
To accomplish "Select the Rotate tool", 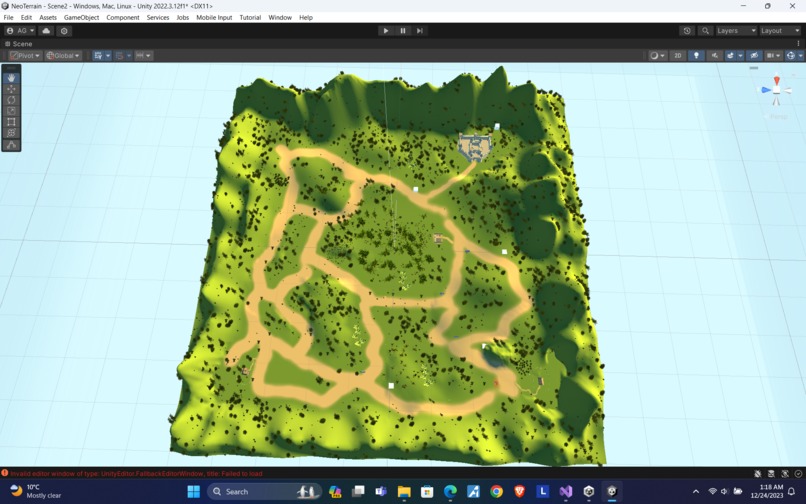I will point(11,100).
